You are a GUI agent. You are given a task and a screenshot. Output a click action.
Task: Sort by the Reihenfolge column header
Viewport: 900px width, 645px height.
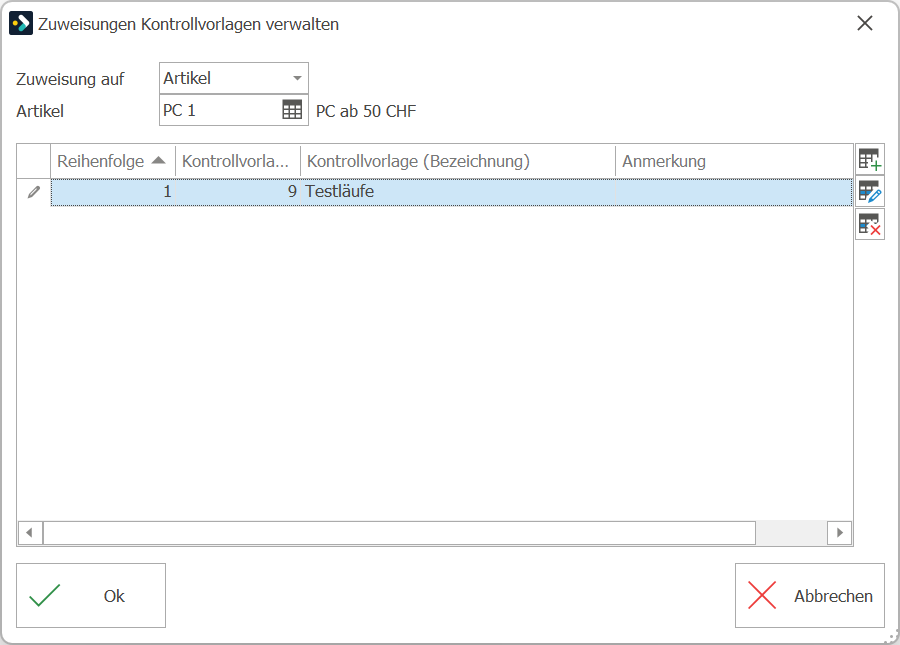pos(112,161)
